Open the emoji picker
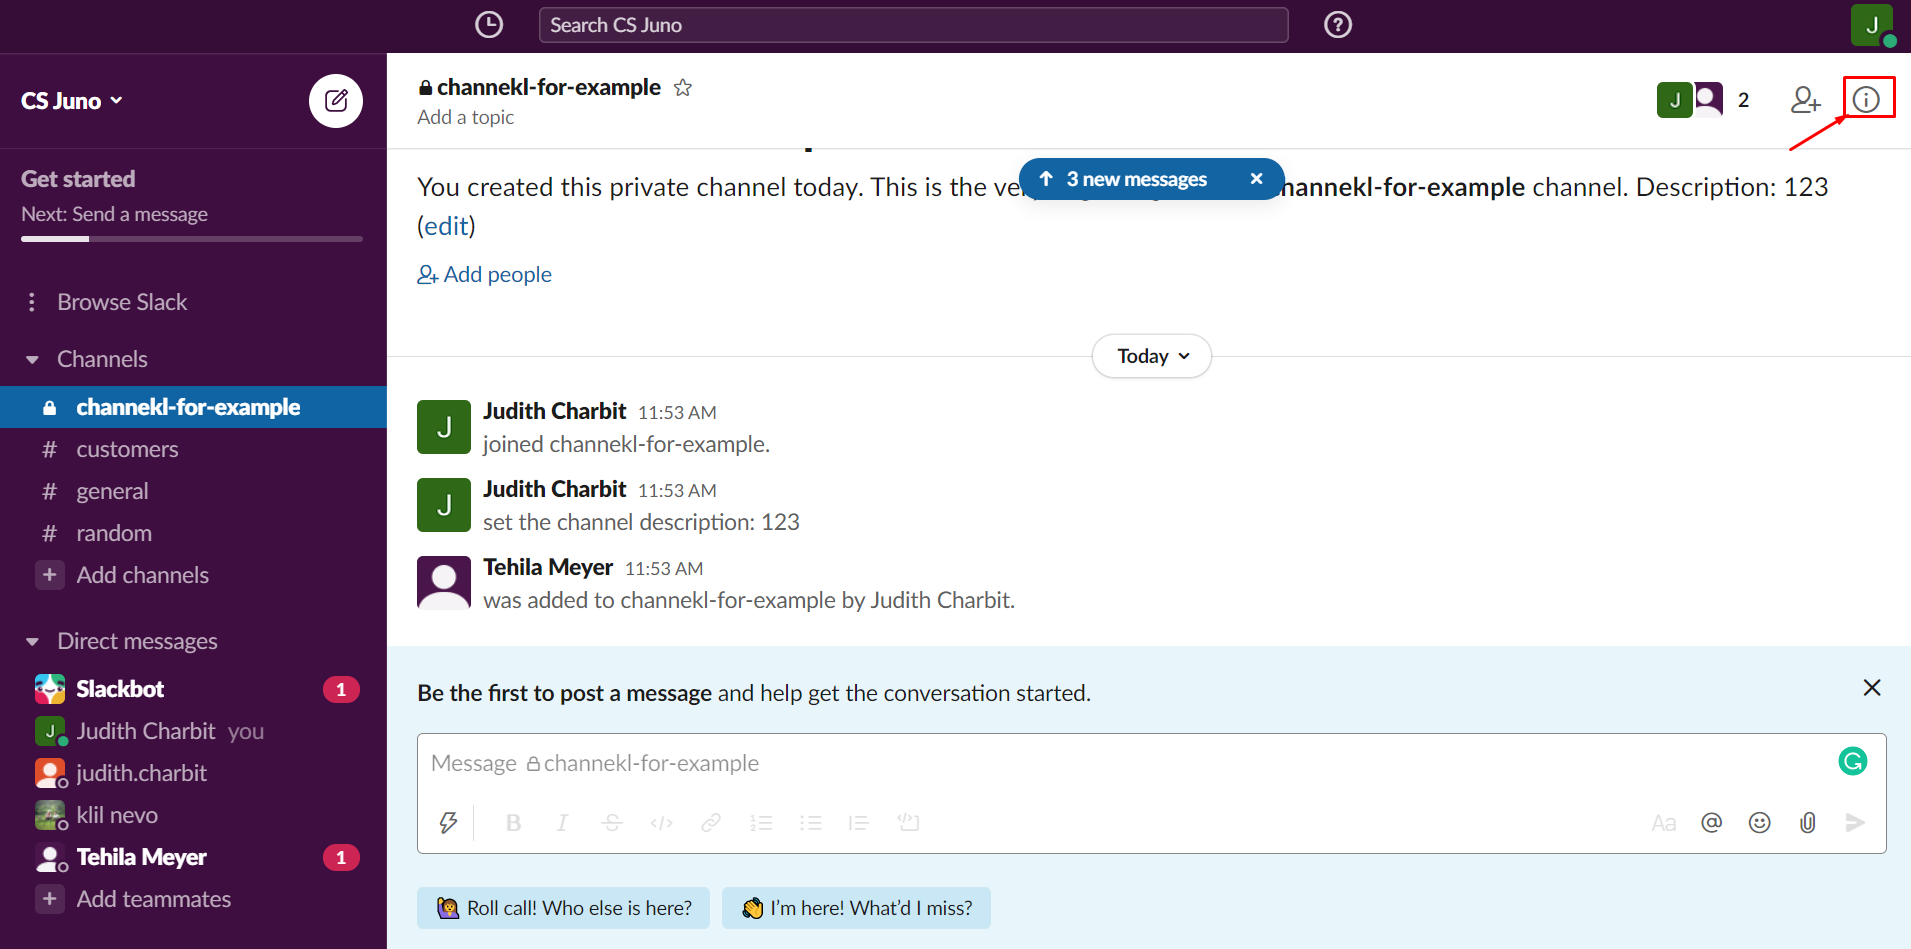Screen dimensions: 1911x949 pyautogui.click(x=1759, y=822)
